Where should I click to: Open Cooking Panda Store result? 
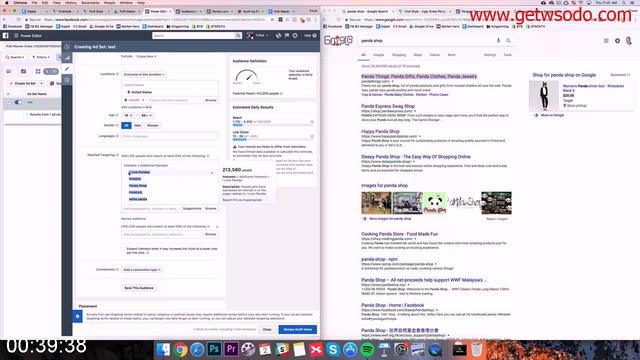tap(399, 234)
